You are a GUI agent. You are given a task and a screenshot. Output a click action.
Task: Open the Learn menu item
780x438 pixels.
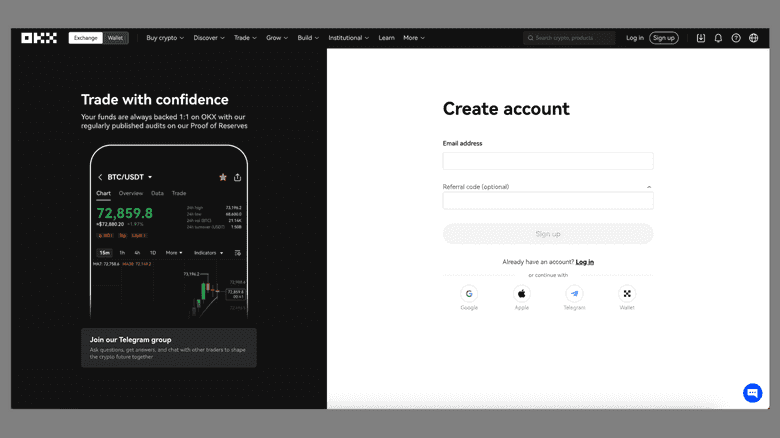tap(386, 38)
